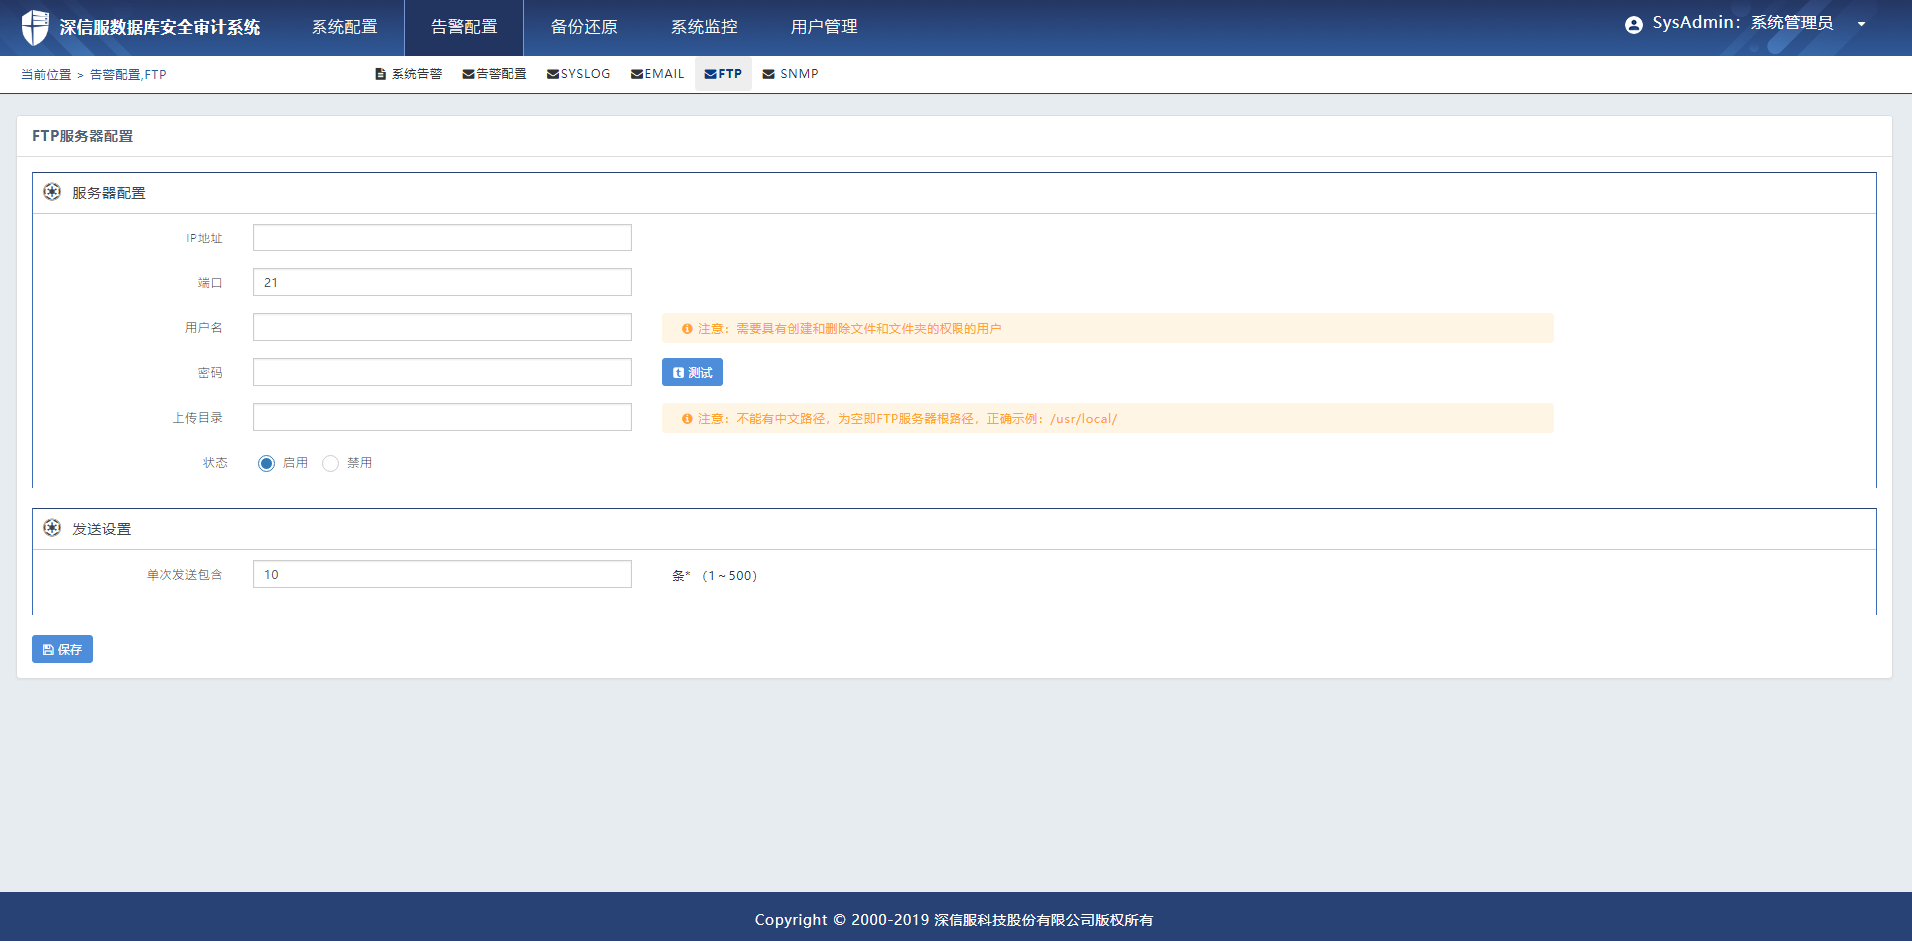Open the SYSLOG alert settings

pos(578,74)
